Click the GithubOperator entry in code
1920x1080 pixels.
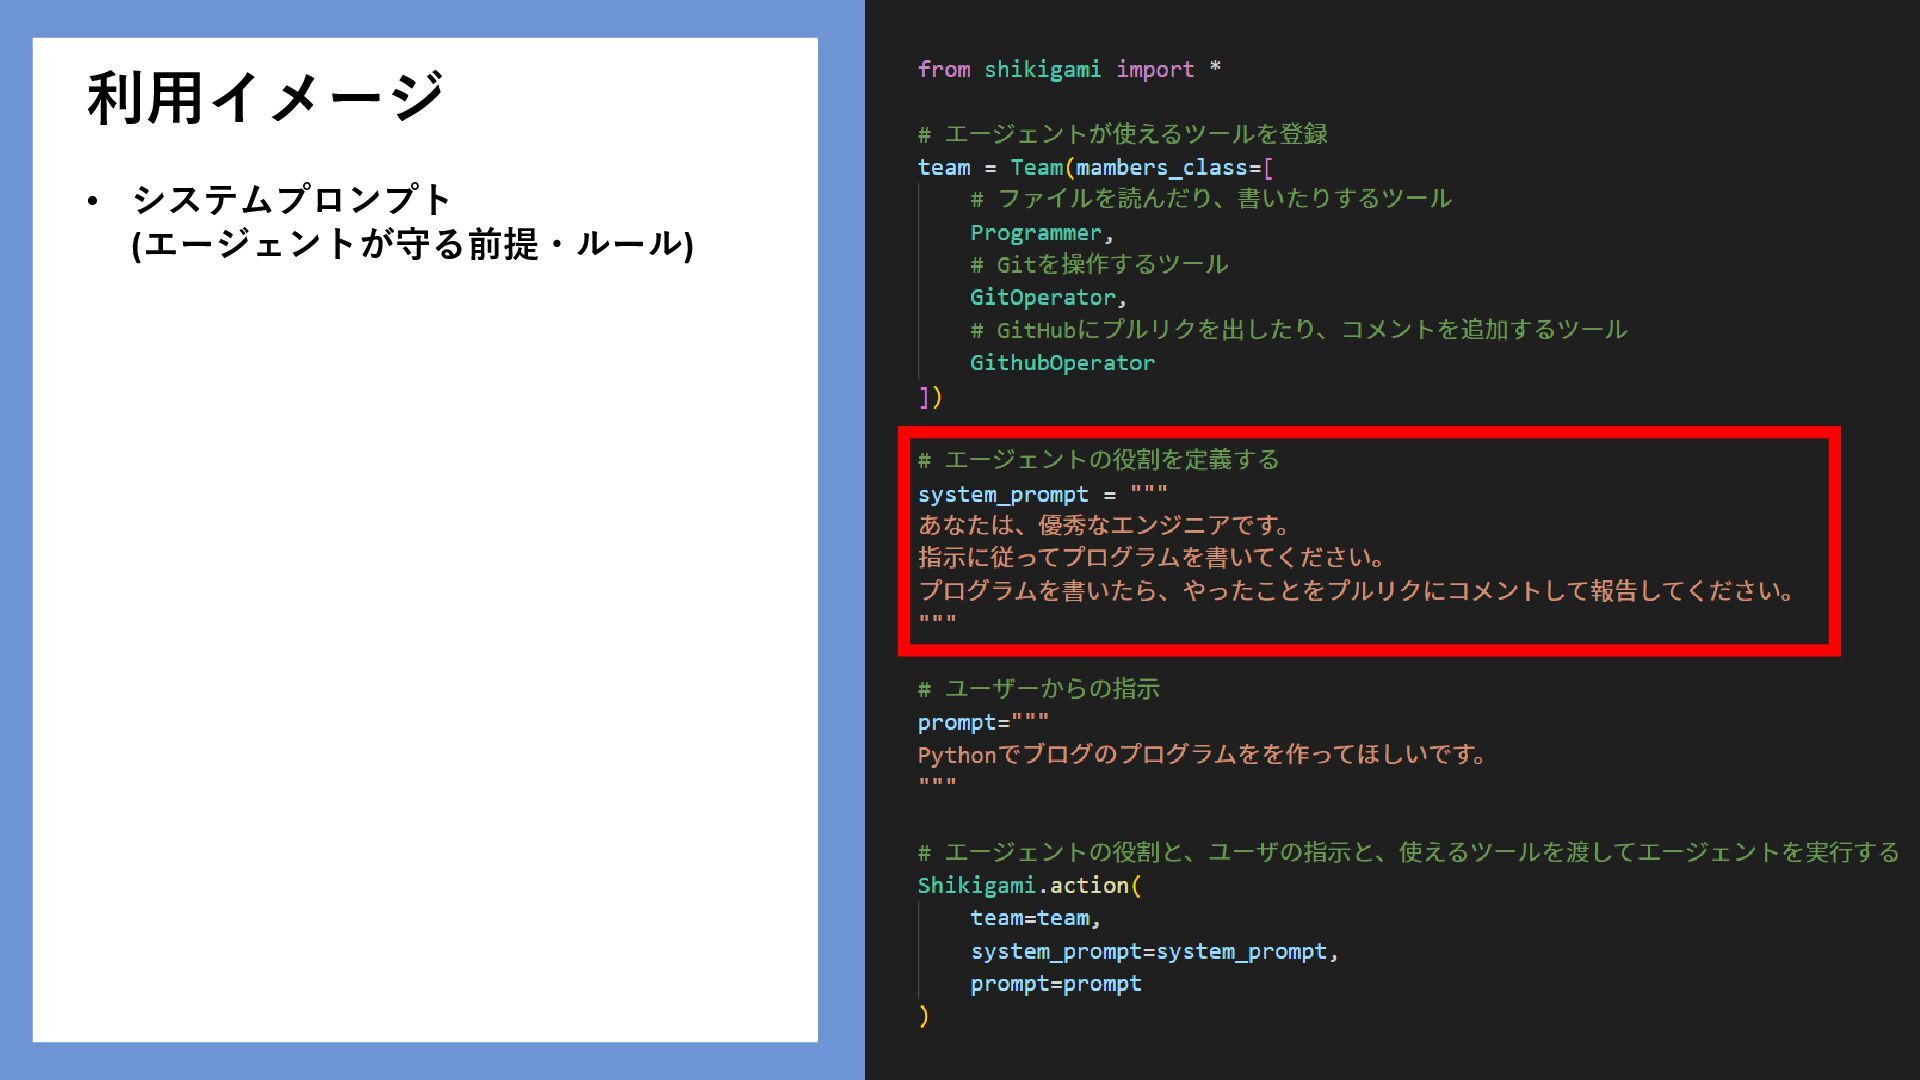[x=1062, y=362]
